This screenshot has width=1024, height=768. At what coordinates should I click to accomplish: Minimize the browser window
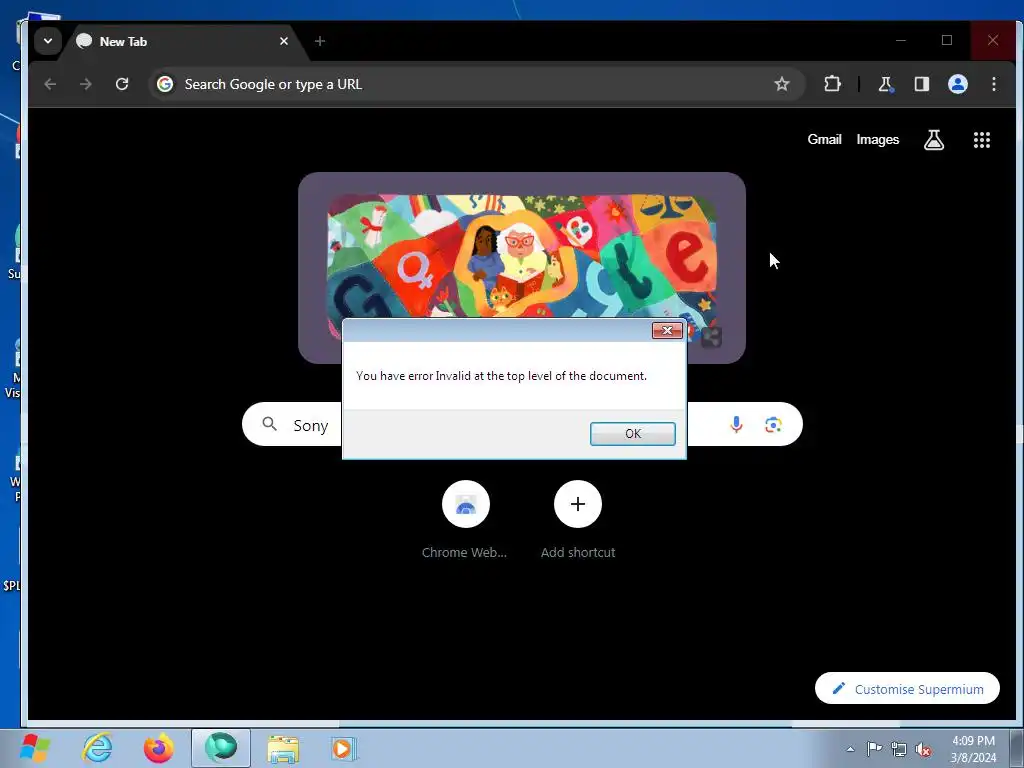tap(901, 40)
